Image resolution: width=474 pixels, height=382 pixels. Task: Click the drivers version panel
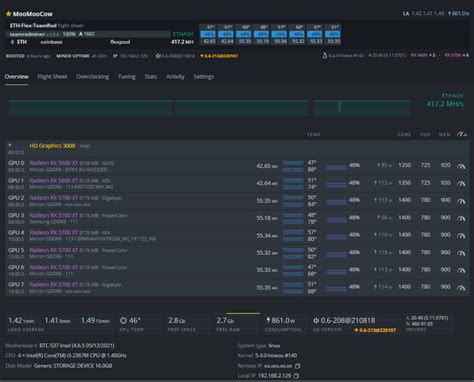(x=427, y=324)
